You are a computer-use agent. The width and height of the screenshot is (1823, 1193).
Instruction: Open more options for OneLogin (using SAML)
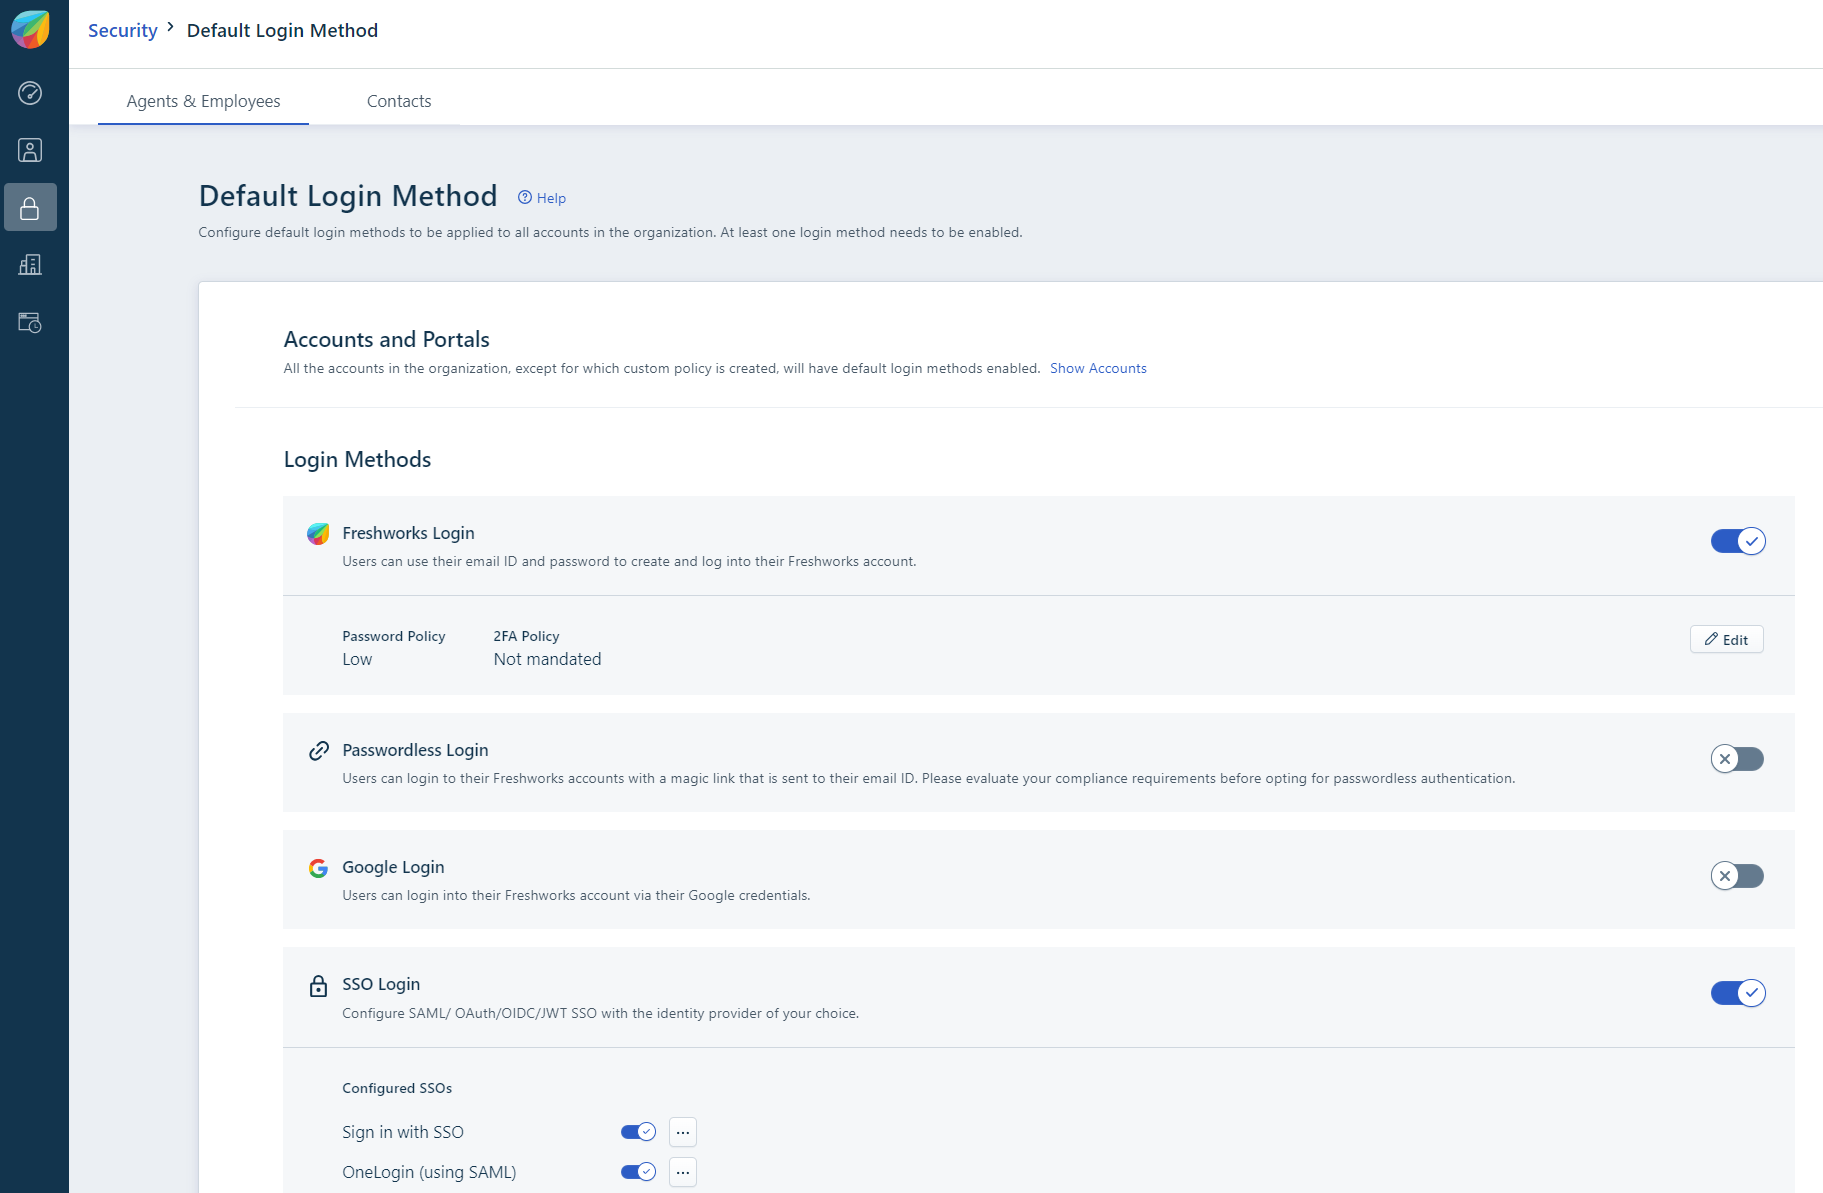(683, 1172)
